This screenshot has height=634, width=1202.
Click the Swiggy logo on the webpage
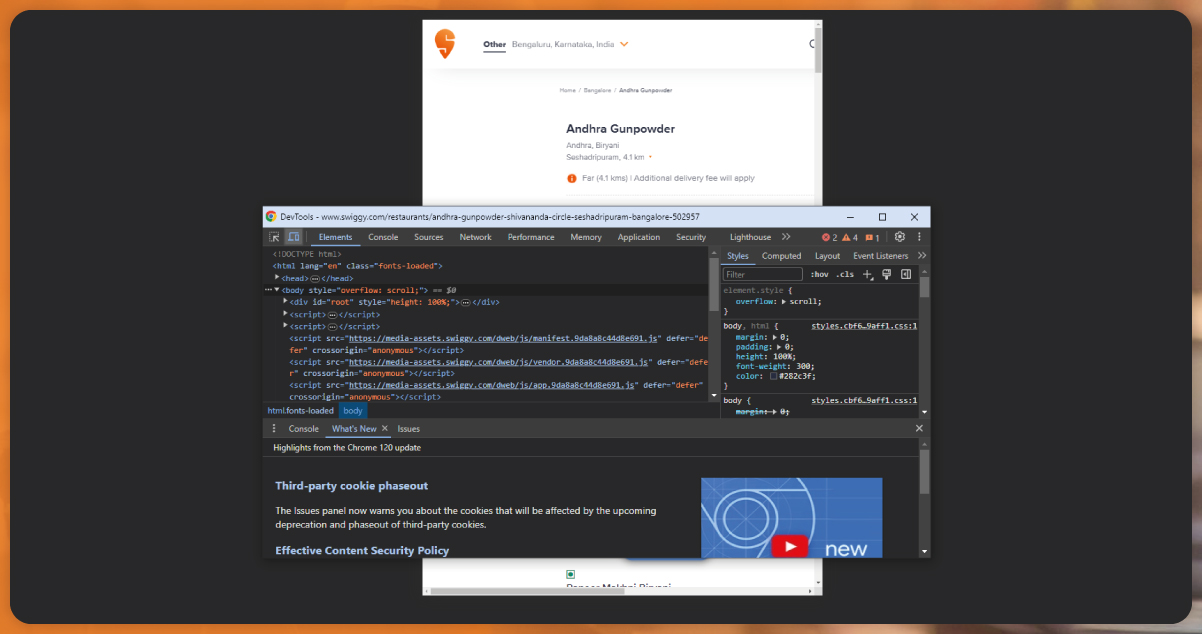pyautogui.click(x=444, y=45)
